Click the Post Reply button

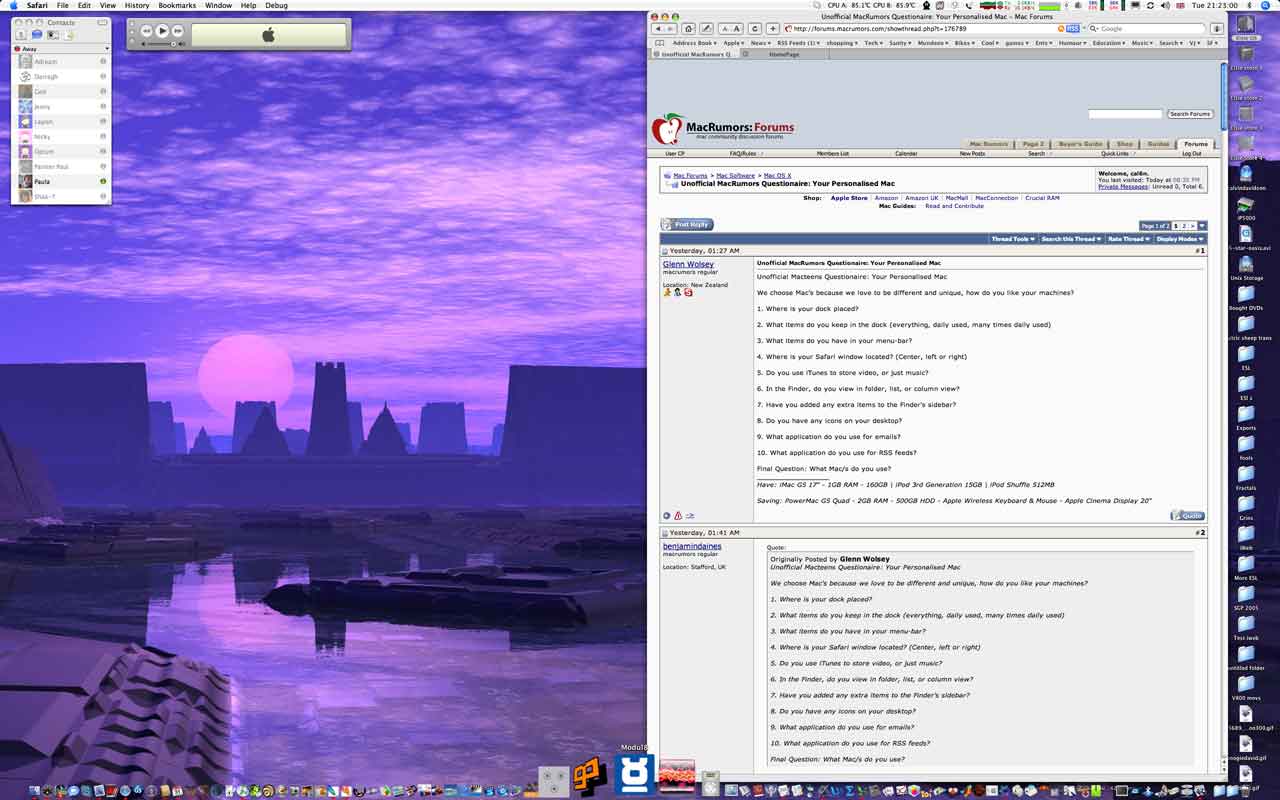pos(687,225)
